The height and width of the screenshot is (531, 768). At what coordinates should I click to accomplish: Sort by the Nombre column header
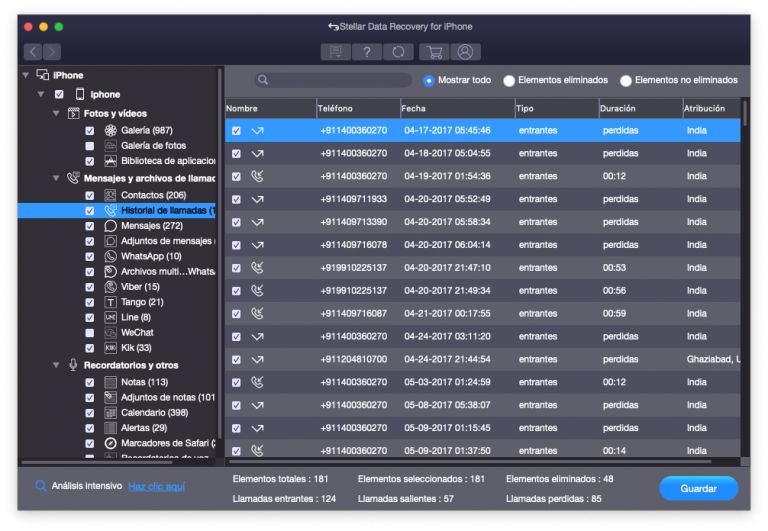point(270,108)
